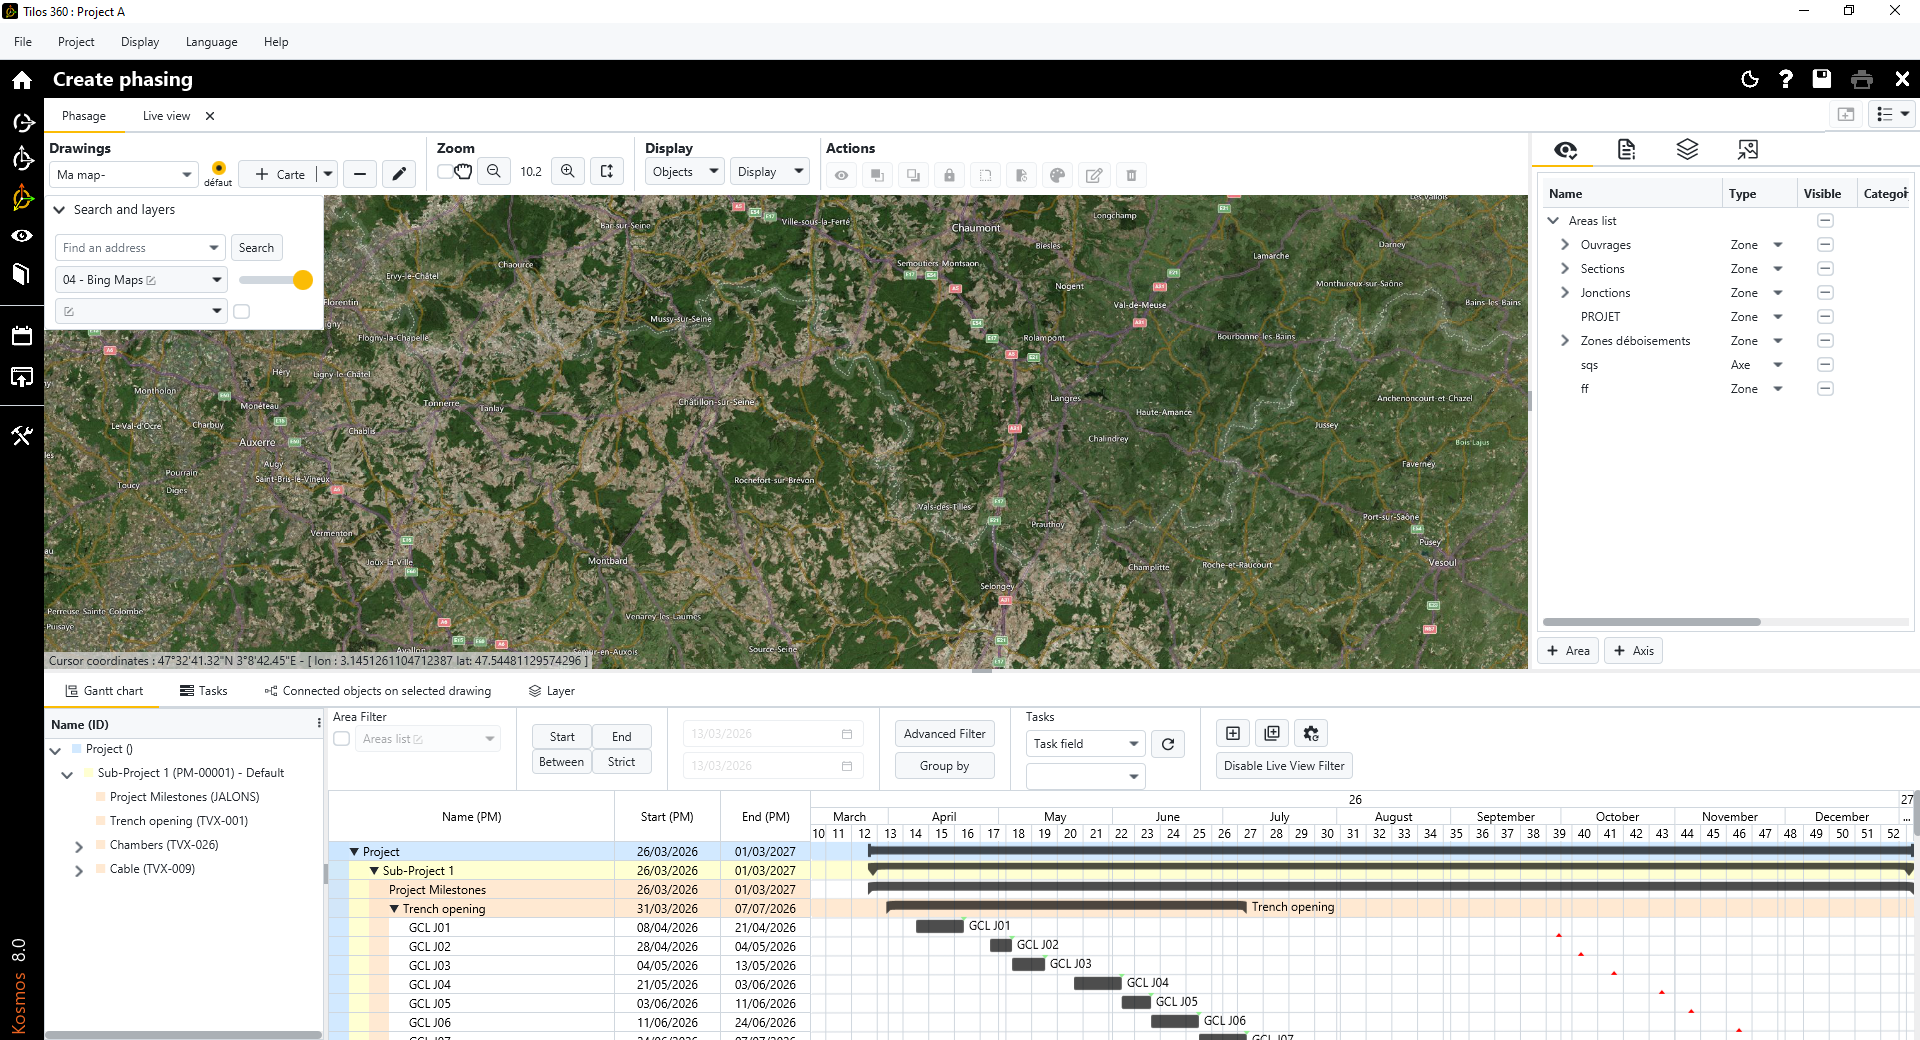Expand the Jonctions area list item
The height and width of the screenshot is (1040, 1920).
[1565, 293]
